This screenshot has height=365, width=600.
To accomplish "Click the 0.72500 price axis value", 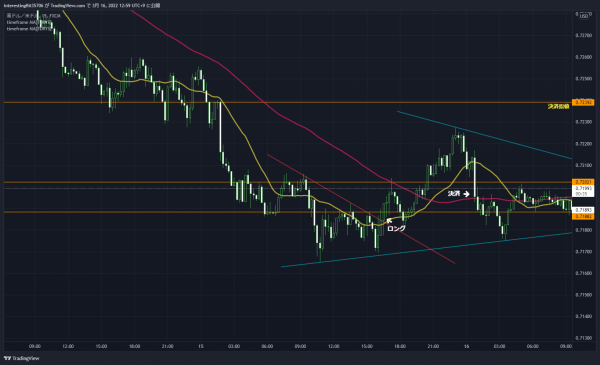I will (584, 78).
